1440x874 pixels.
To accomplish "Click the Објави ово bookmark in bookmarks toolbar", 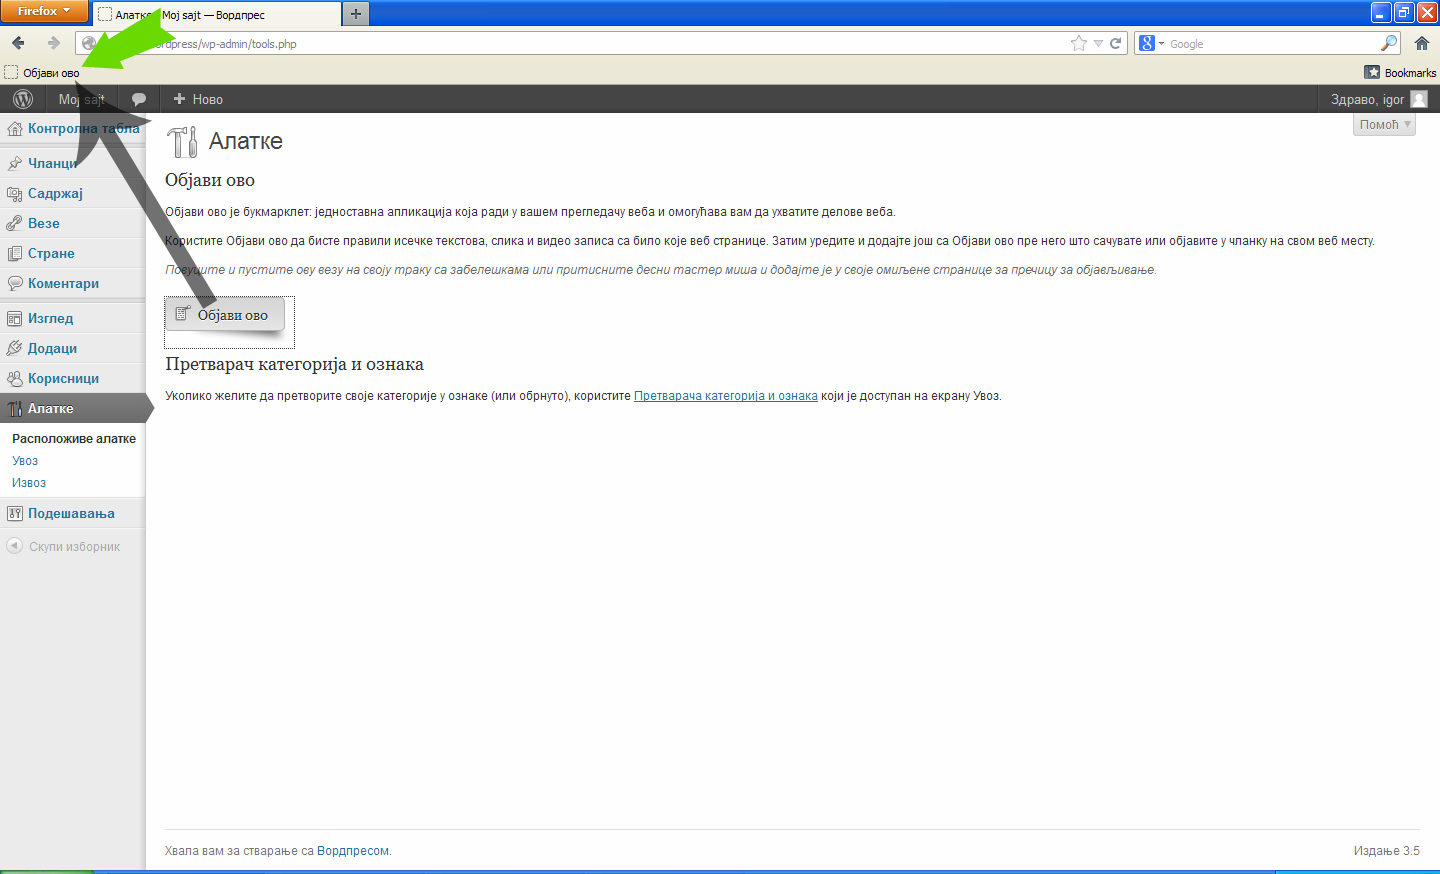I will [x=42, y=73].
